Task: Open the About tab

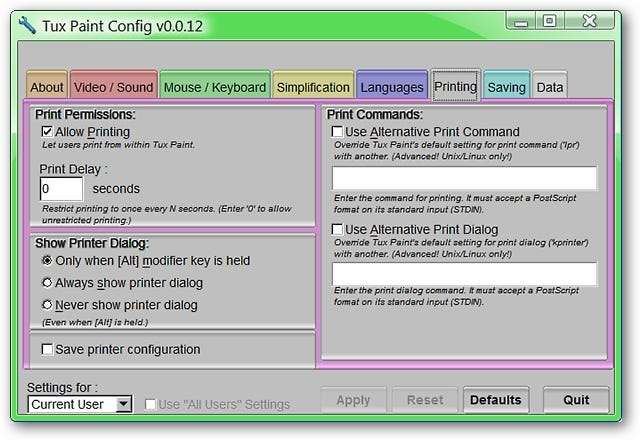Action: click(47, 84)
